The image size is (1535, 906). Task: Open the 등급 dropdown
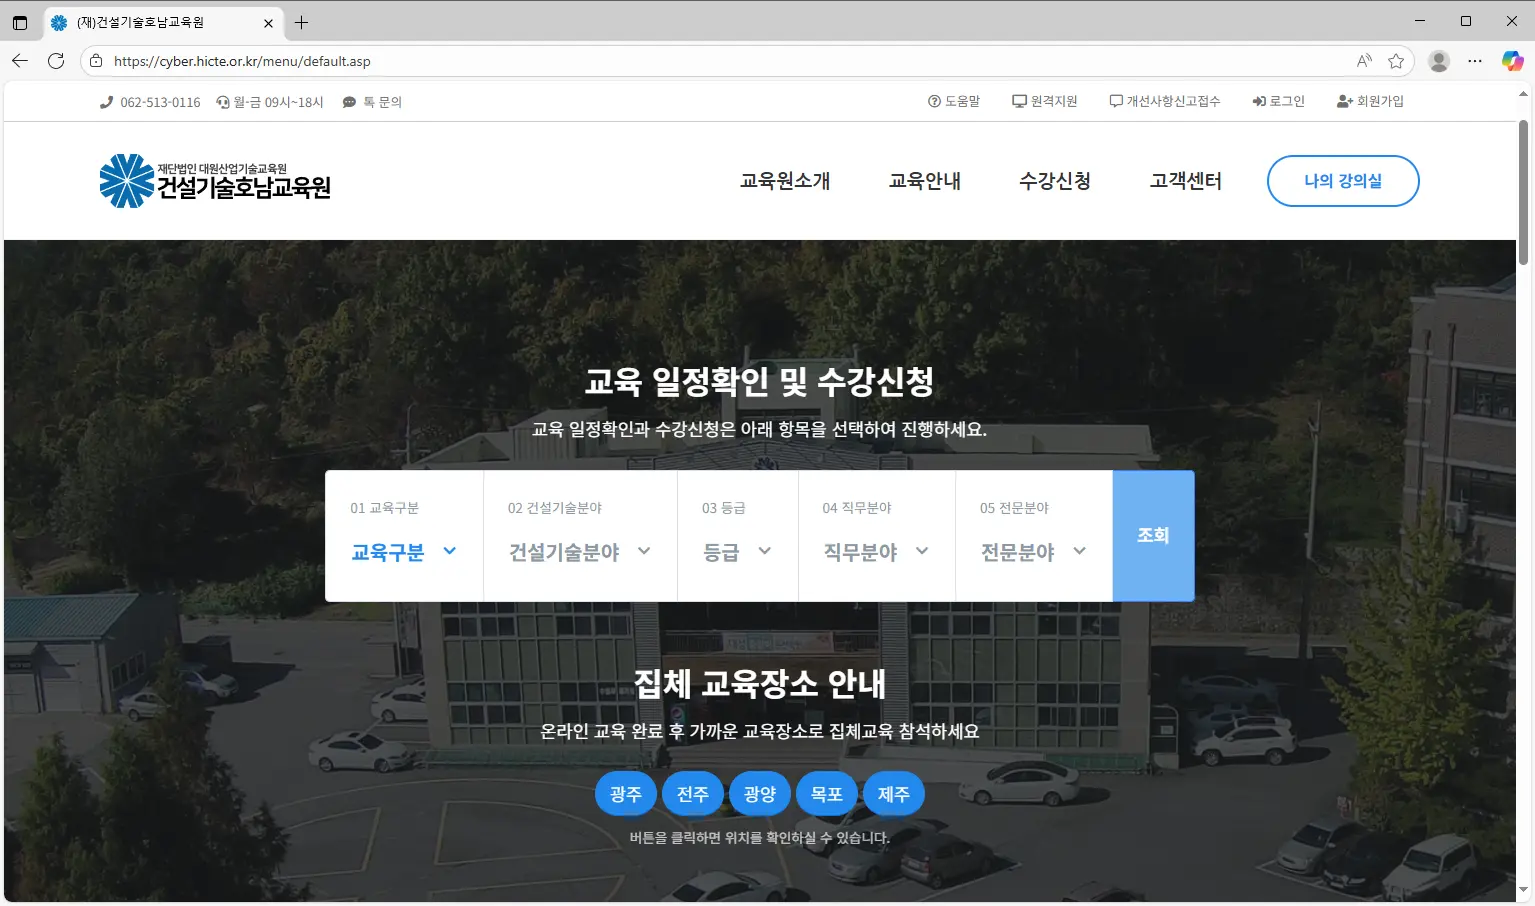737,551
